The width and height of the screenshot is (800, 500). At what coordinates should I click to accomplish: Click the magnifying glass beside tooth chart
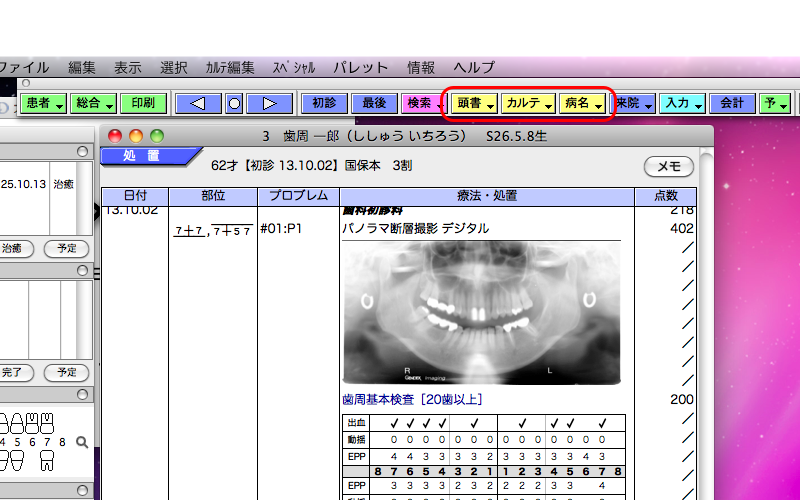(x=82, y=442)
